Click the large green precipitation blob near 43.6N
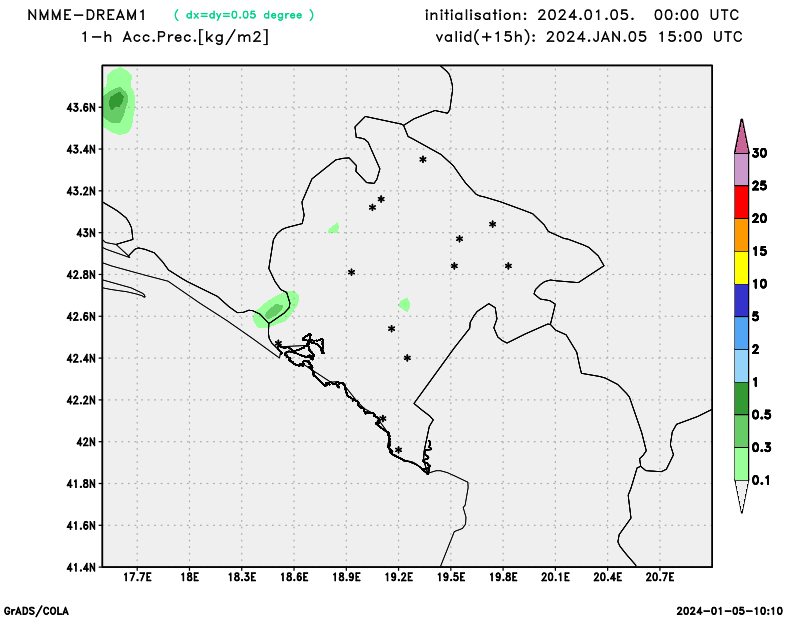This screenshot has height=618, width=800. tap(118, 101)
